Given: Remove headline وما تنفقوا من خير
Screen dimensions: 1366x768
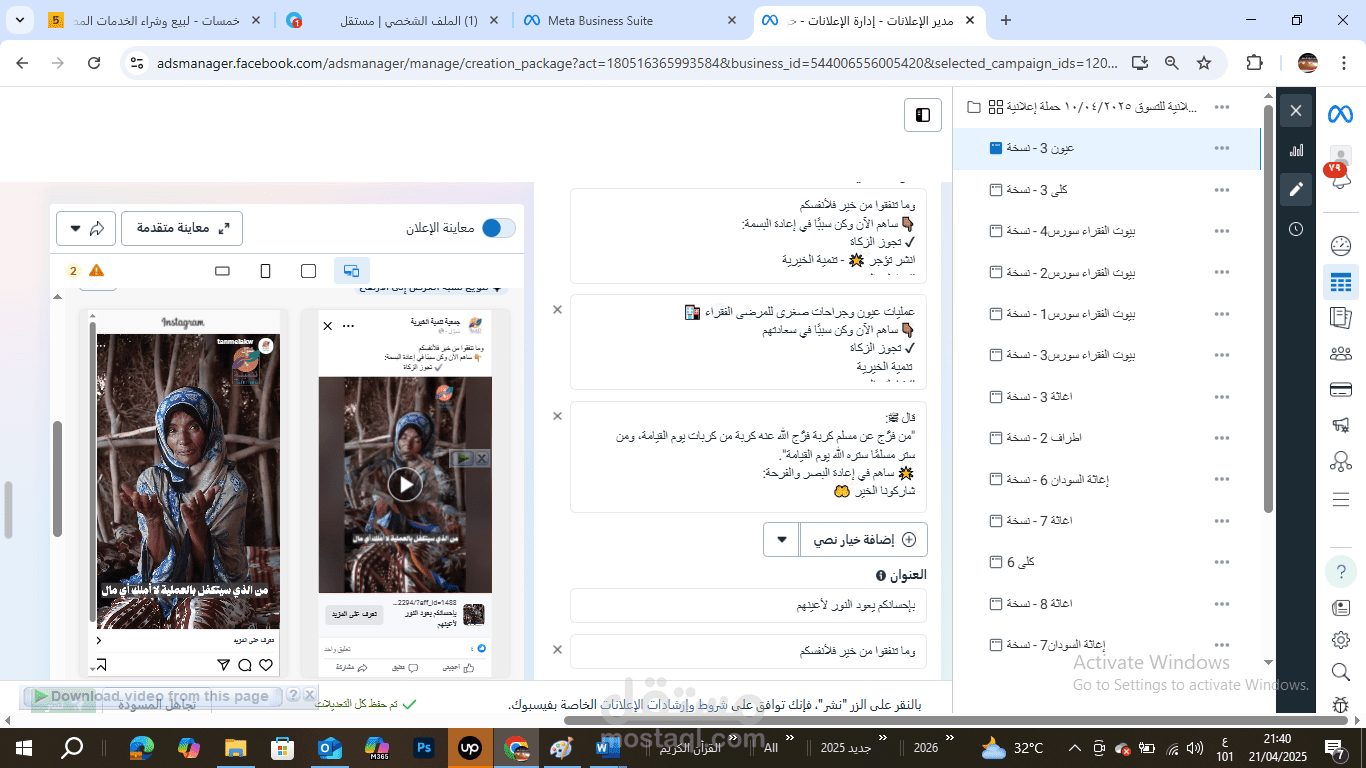Looking at the screenshot, I should [x=558, y=650].
